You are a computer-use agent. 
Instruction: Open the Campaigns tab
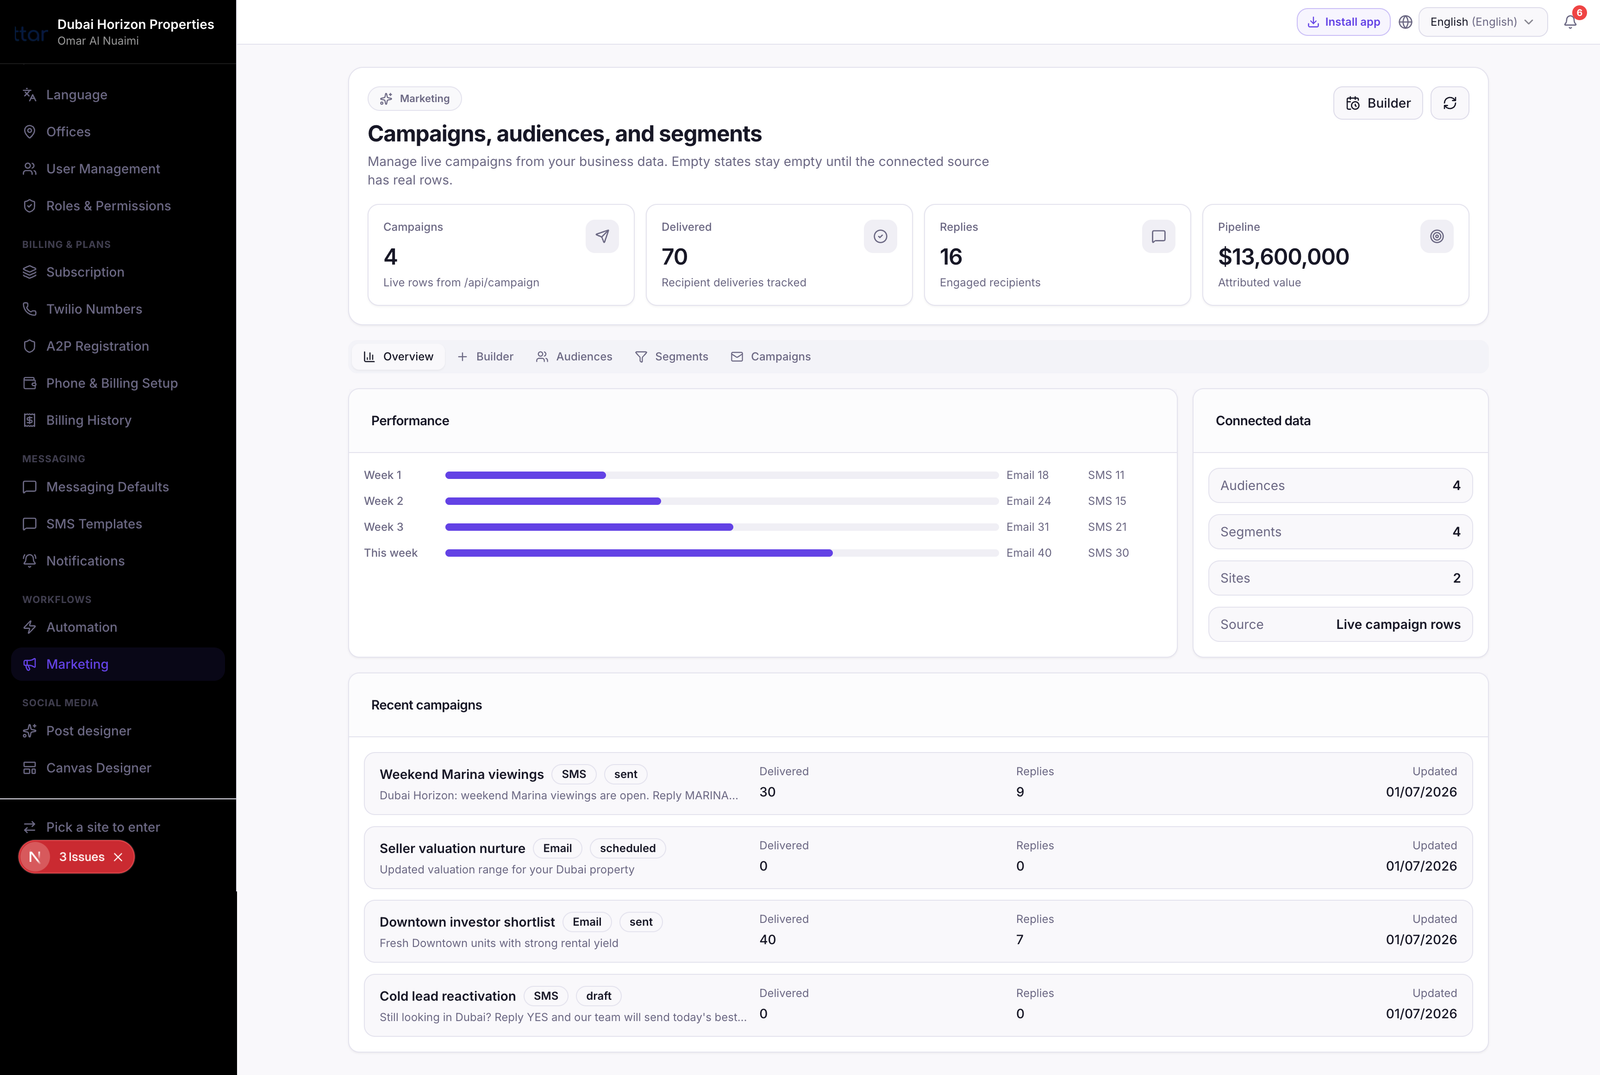pyautogui.click(x=770, y=357)
